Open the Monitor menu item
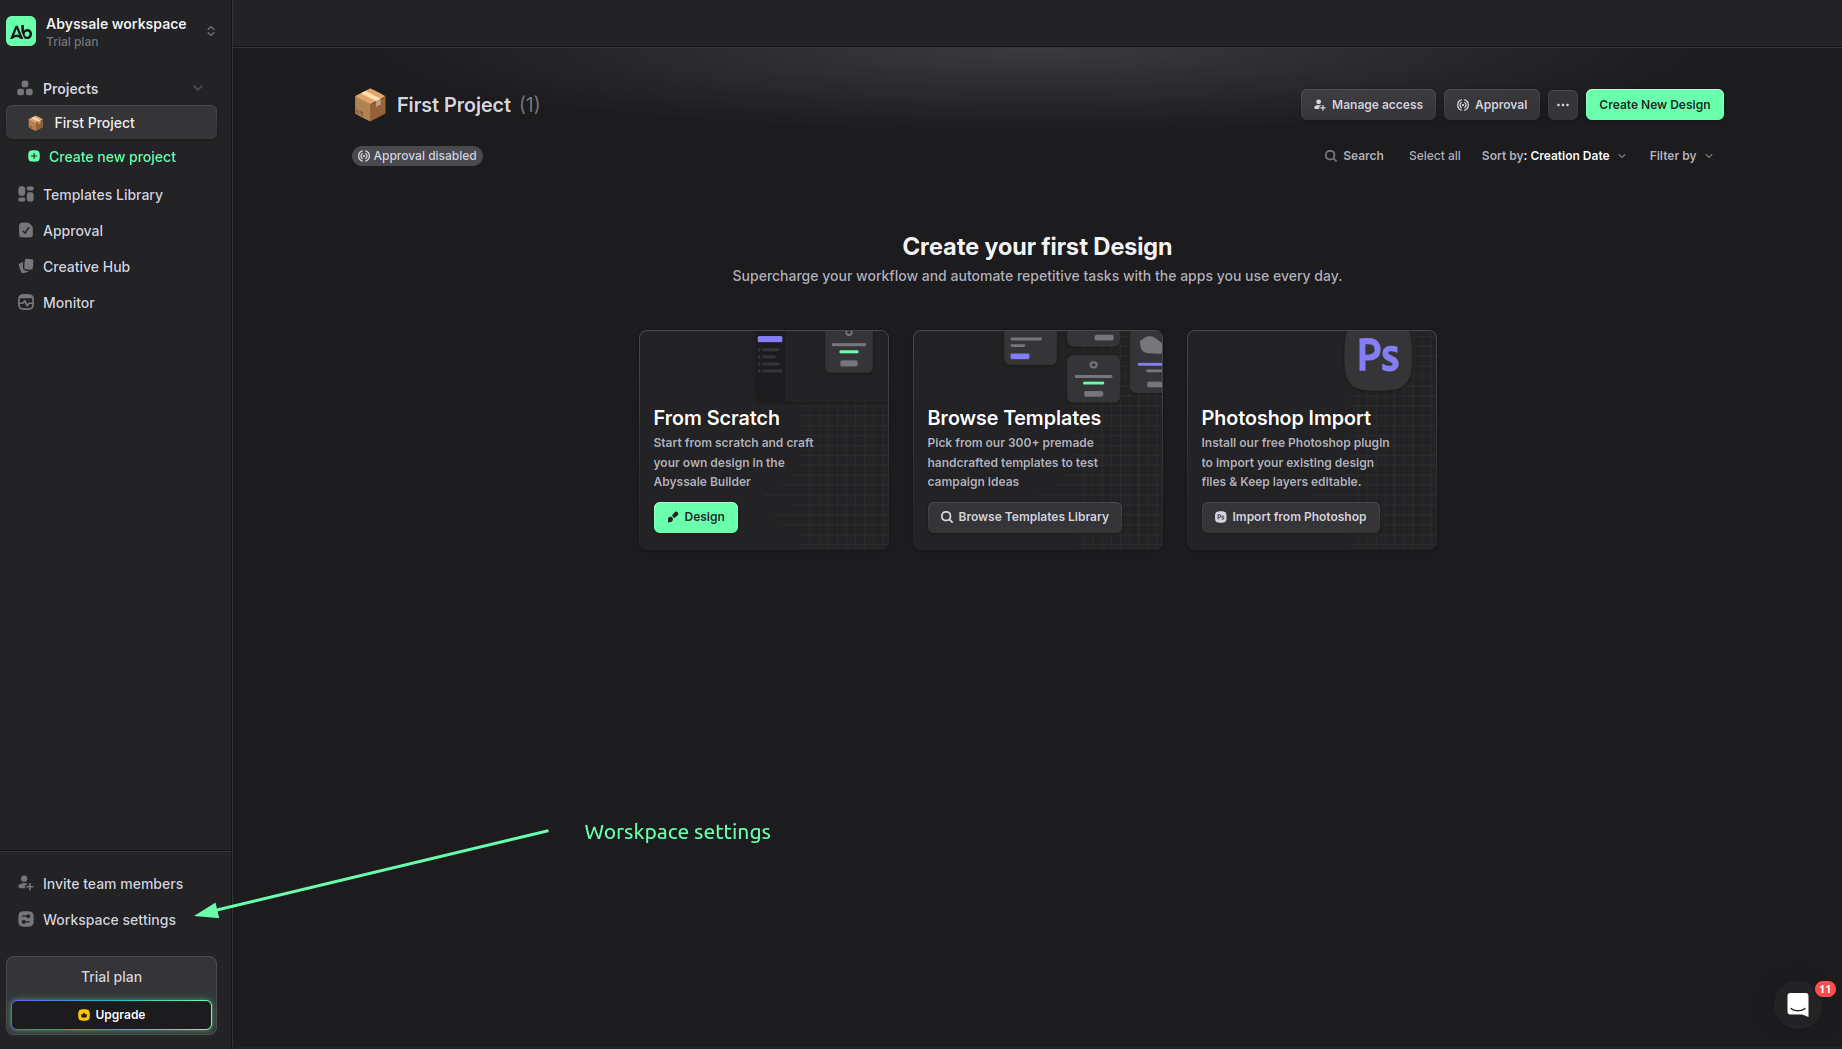This screenshot has width=1842, height=1049. pos(69,303)
